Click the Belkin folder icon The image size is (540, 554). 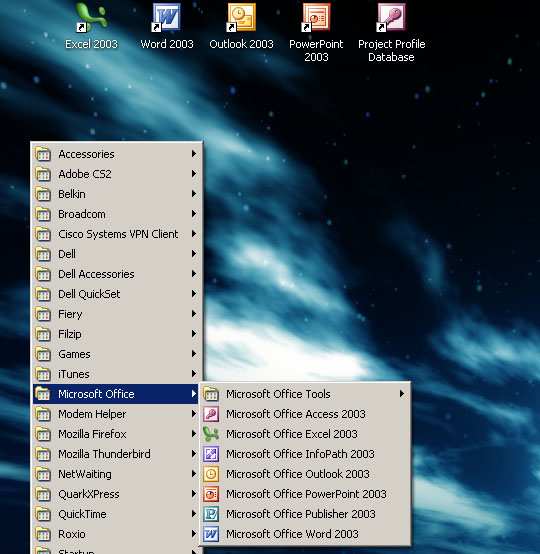pos(43,194)
